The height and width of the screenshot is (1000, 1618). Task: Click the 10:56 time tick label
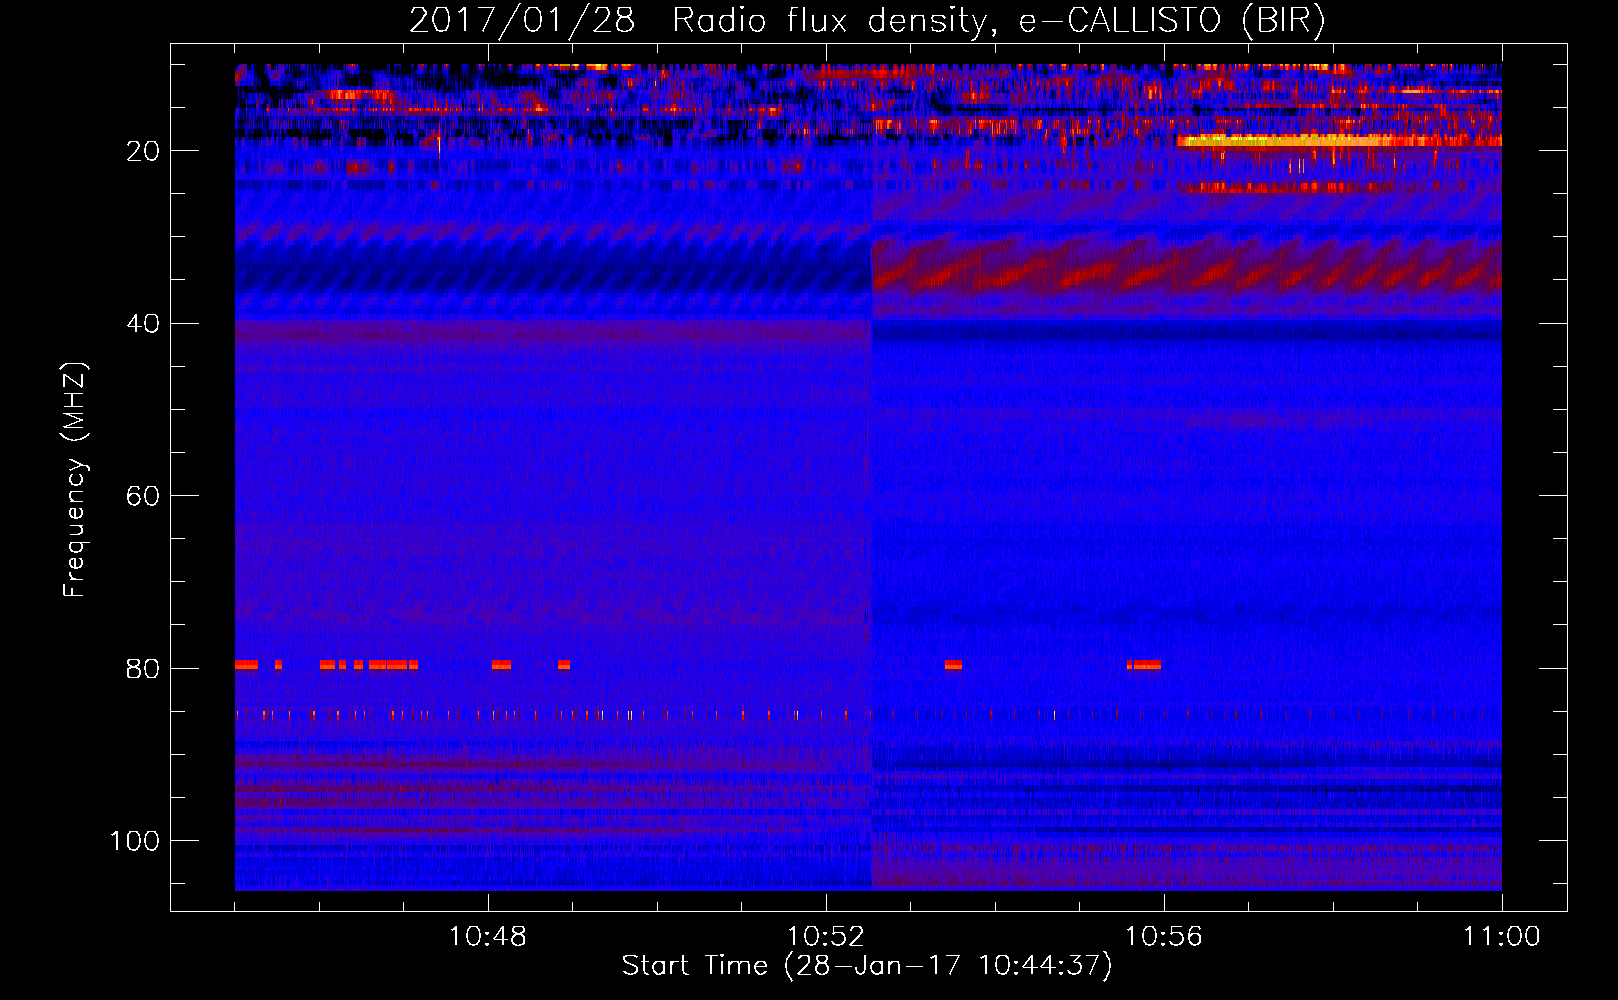click(x=1164, y=937)
